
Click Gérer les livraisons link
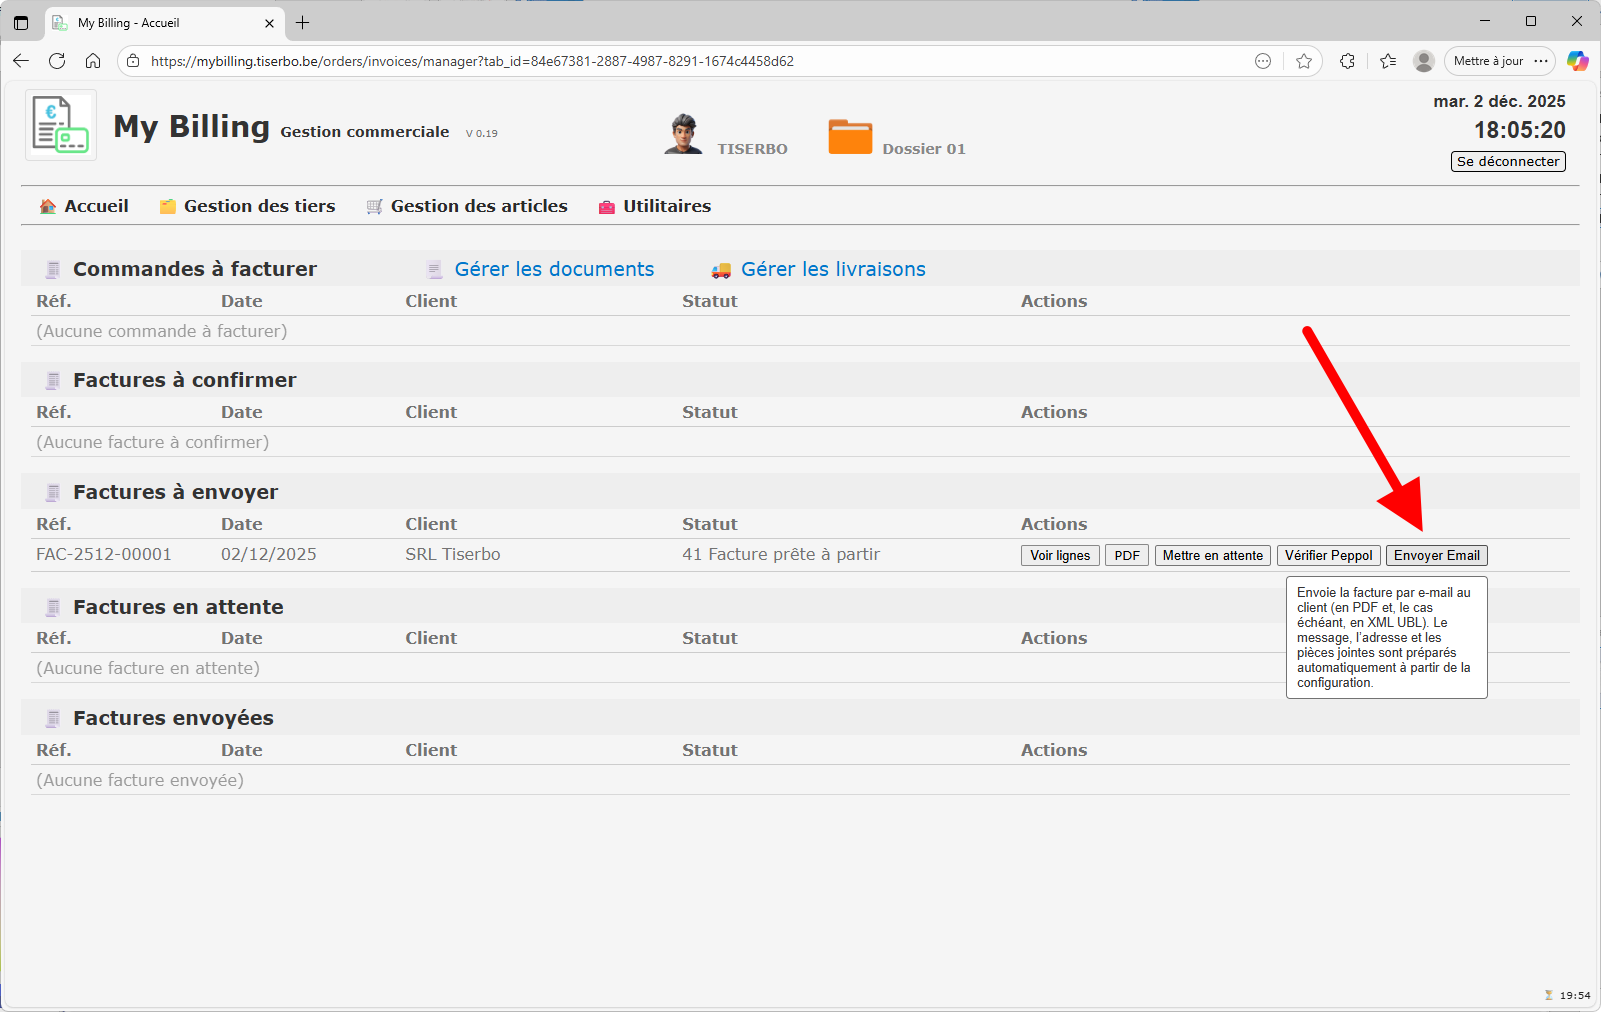(x=832, y=269)
